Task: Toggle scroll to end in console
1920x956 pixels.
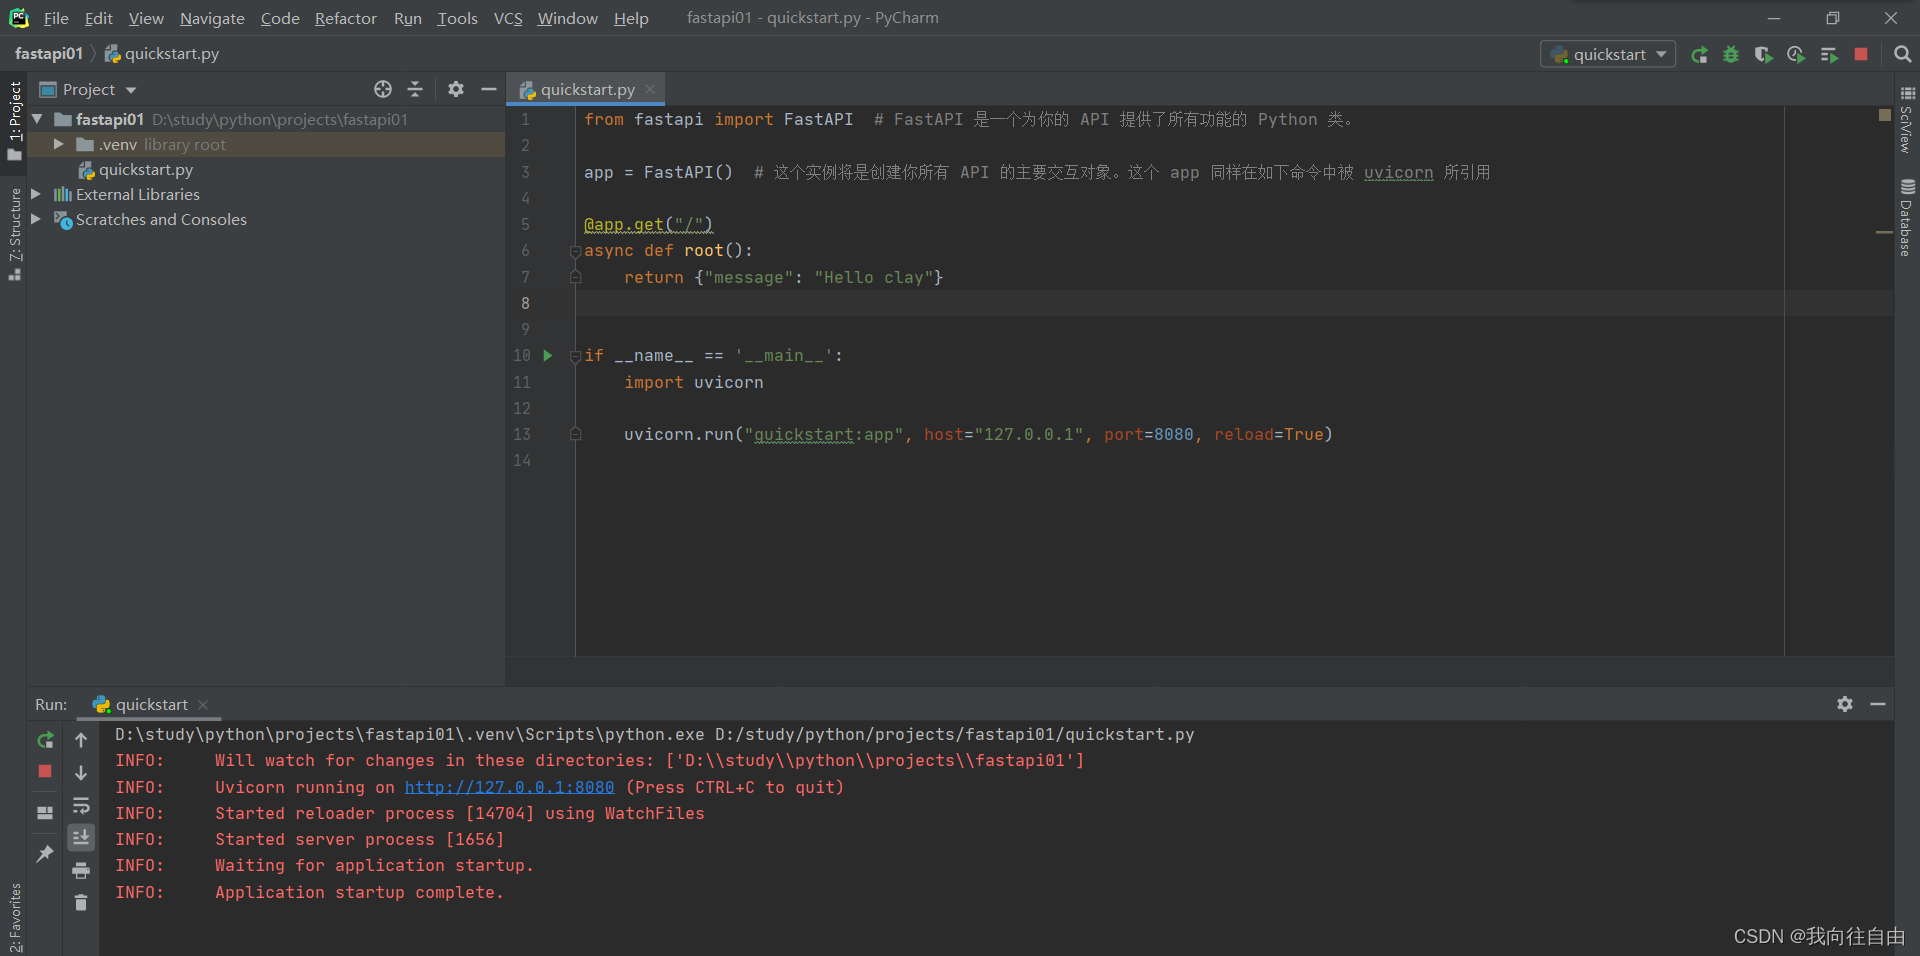Action: point(81,837)
